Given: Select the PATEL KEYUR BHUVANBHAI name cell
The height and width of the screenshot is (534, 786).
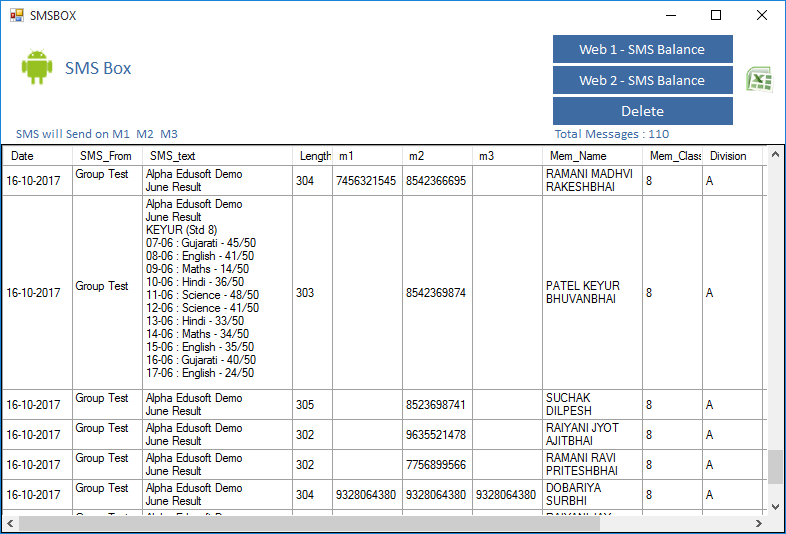Looking at the screenshot, I should click(591, 293).
